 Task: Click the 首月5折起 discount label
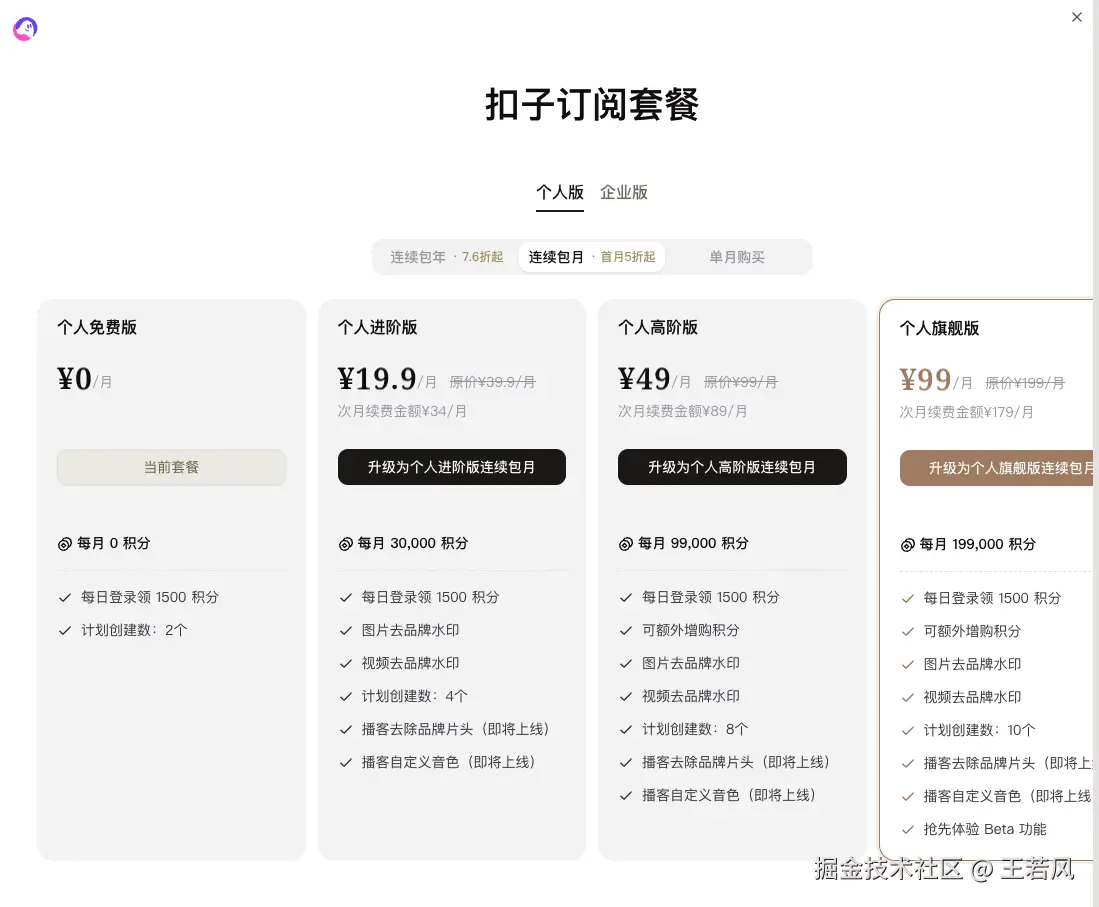(x=628, y=257)
